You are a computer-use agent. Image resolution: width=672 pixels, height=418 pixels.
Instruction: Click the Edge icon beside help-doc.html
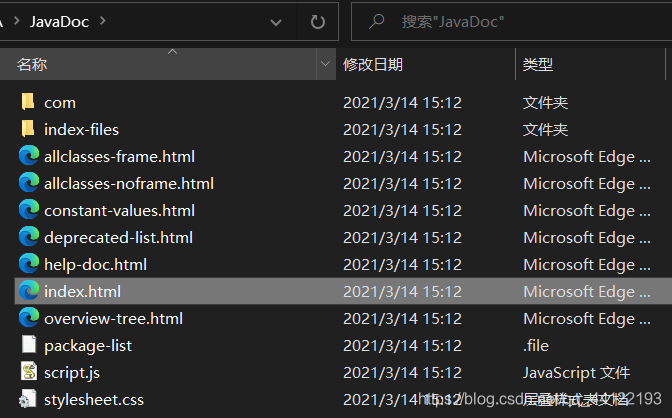pyautogui.click(x=29, y=264)
